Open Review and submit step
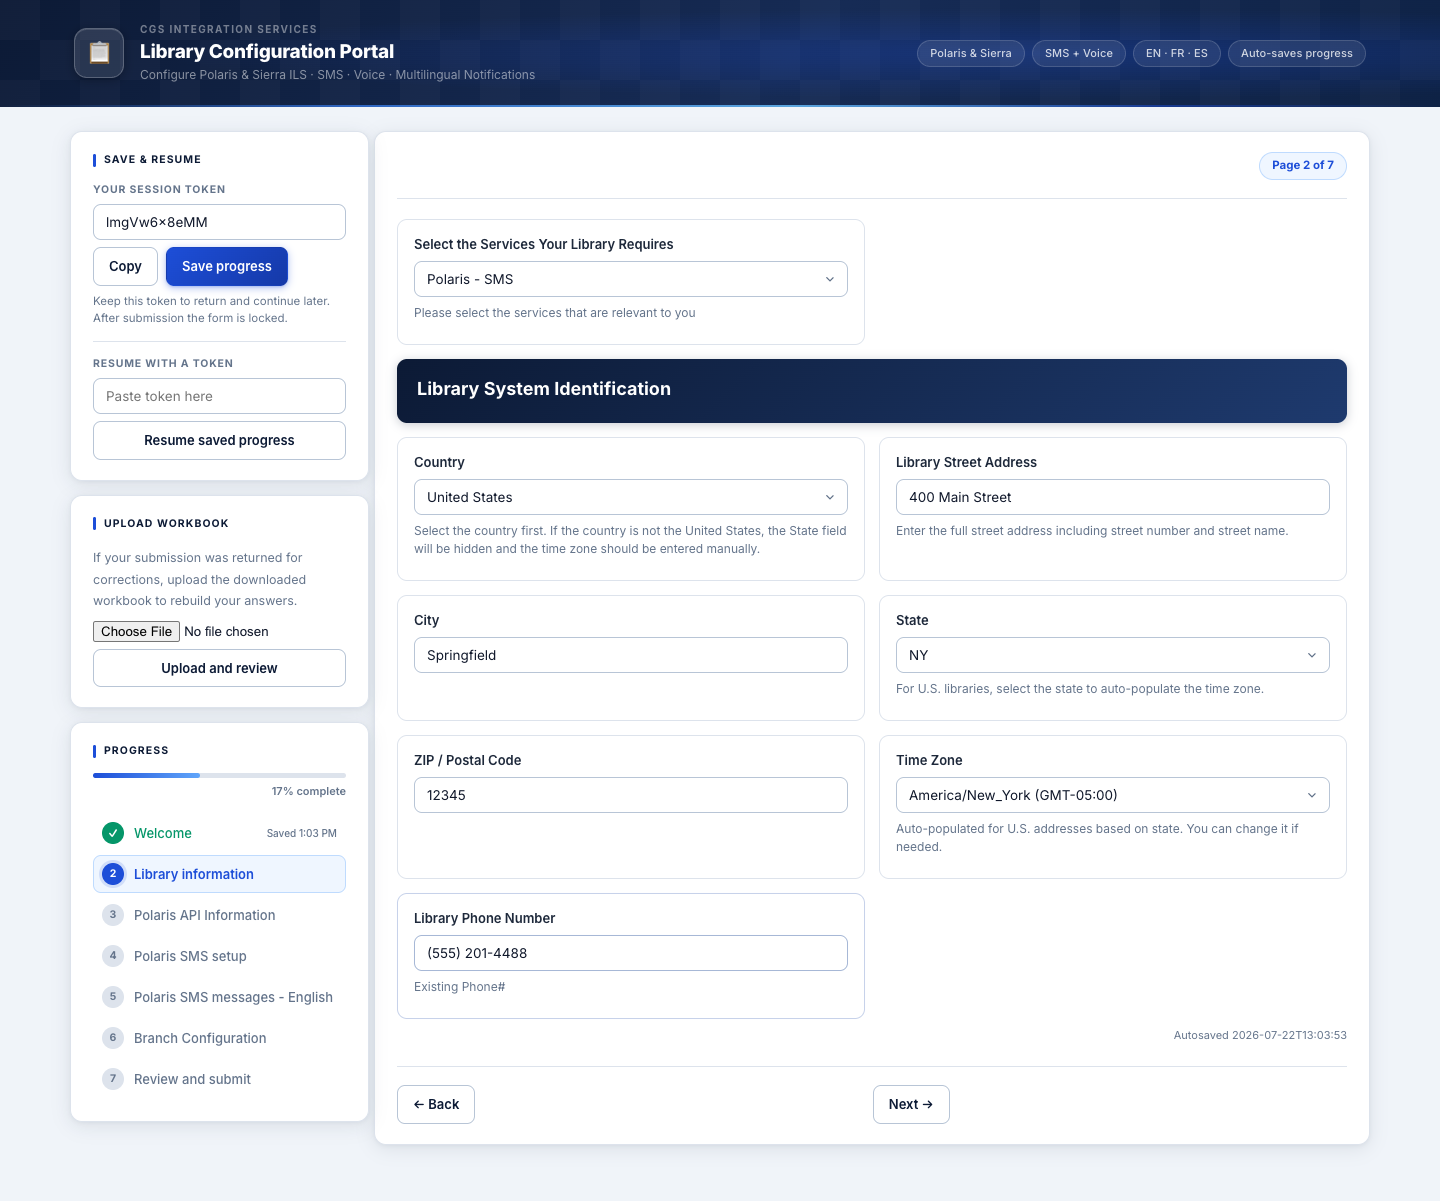The image size is (1440, 1201). [x=219, y=1079]
